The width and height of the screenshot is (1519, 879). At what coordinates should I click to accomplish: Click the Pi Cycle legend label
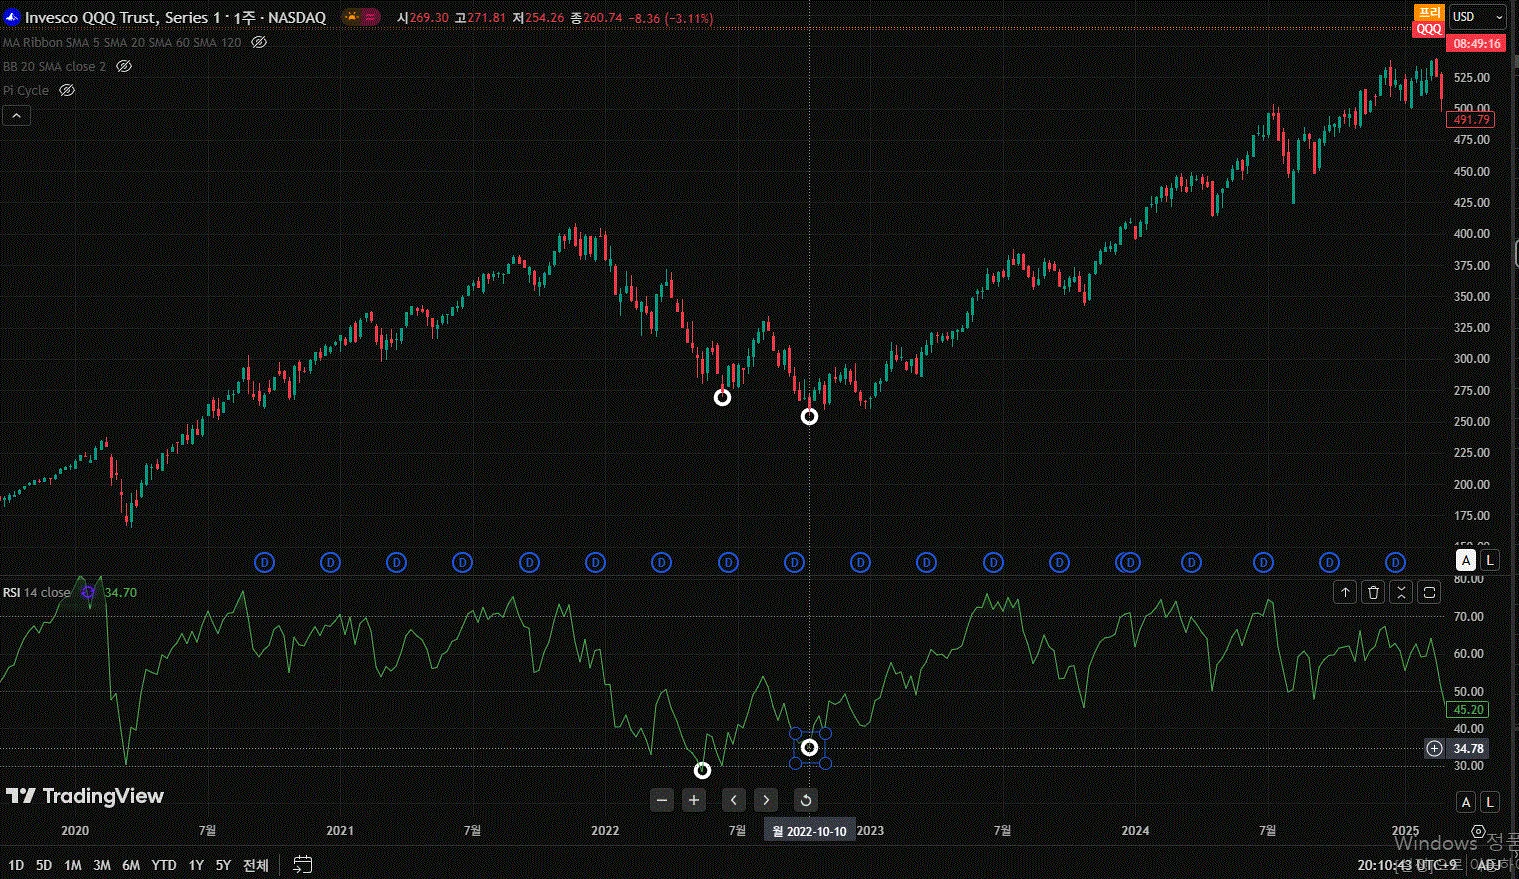point(26,91)
